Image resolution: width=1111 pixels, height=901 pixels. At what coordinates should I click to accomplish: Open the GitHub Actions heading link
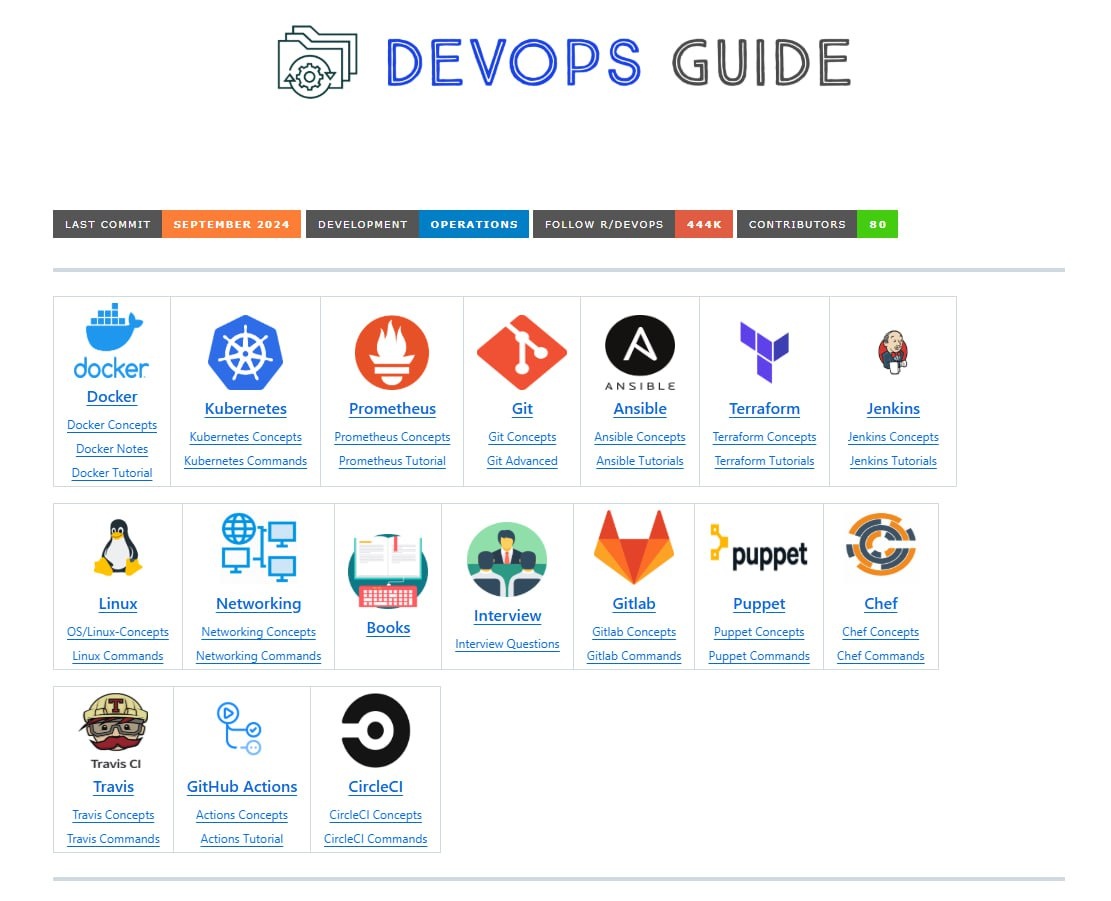[242, 787]
